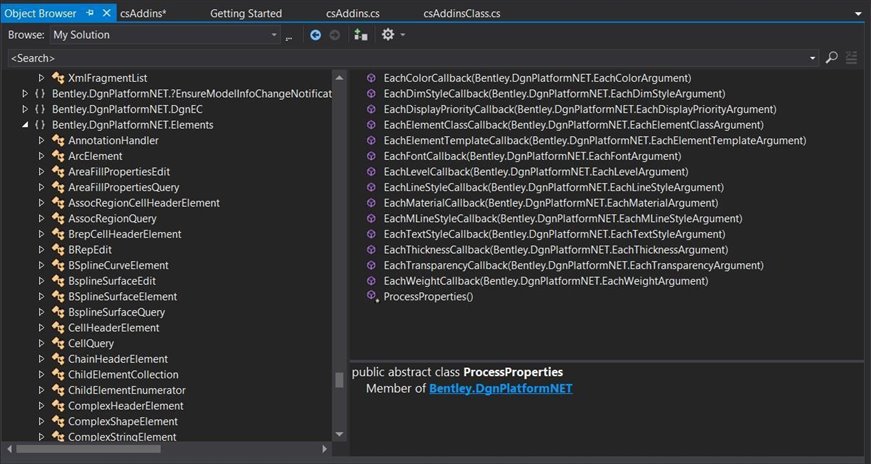
Task: Select BrepCellHeaderElement in the tree
Action: (x=124, y=234)
